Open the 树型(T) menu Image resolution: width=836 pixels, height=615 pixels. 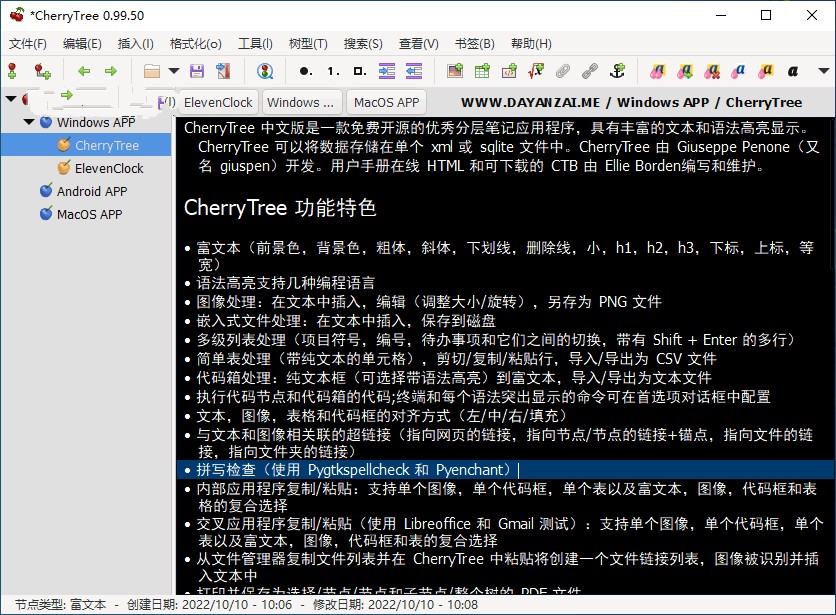[308, 44]
